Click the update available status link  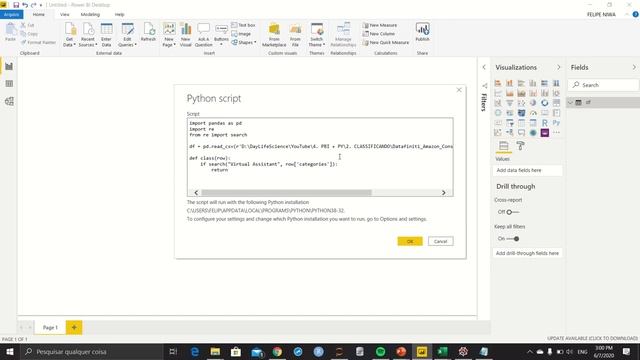[x=592, y=338]
